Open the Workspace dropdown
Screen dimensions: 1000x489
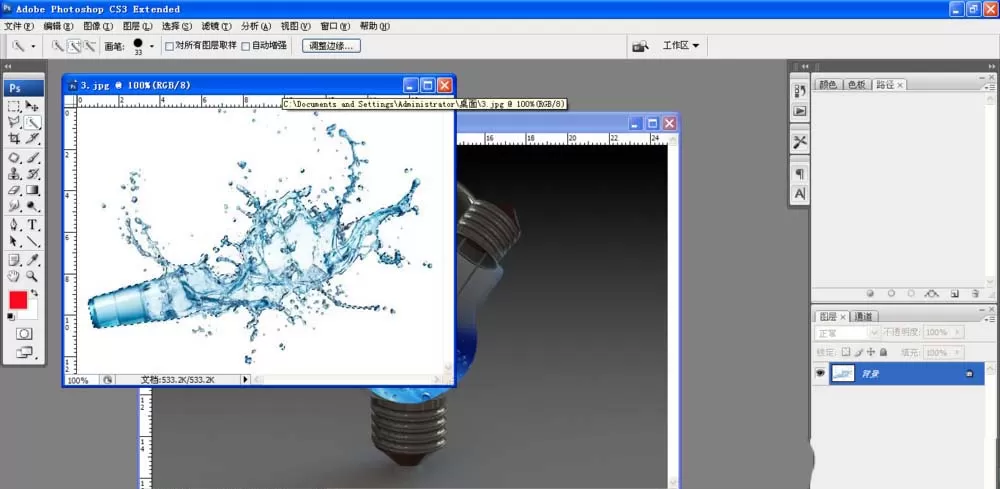[680, 46]
